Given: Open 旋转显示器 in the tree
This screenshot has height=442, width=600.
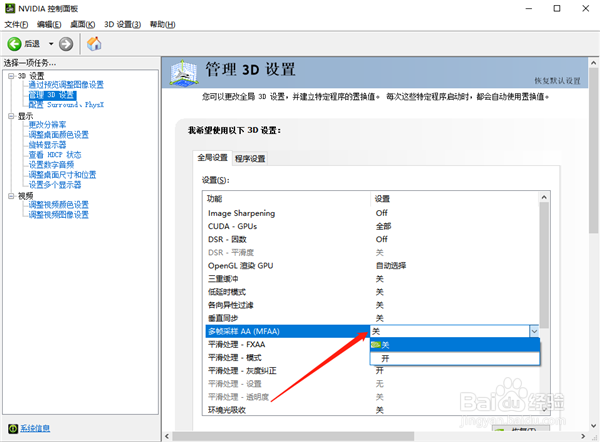Looking at the screenshot, I should [47, 145].
